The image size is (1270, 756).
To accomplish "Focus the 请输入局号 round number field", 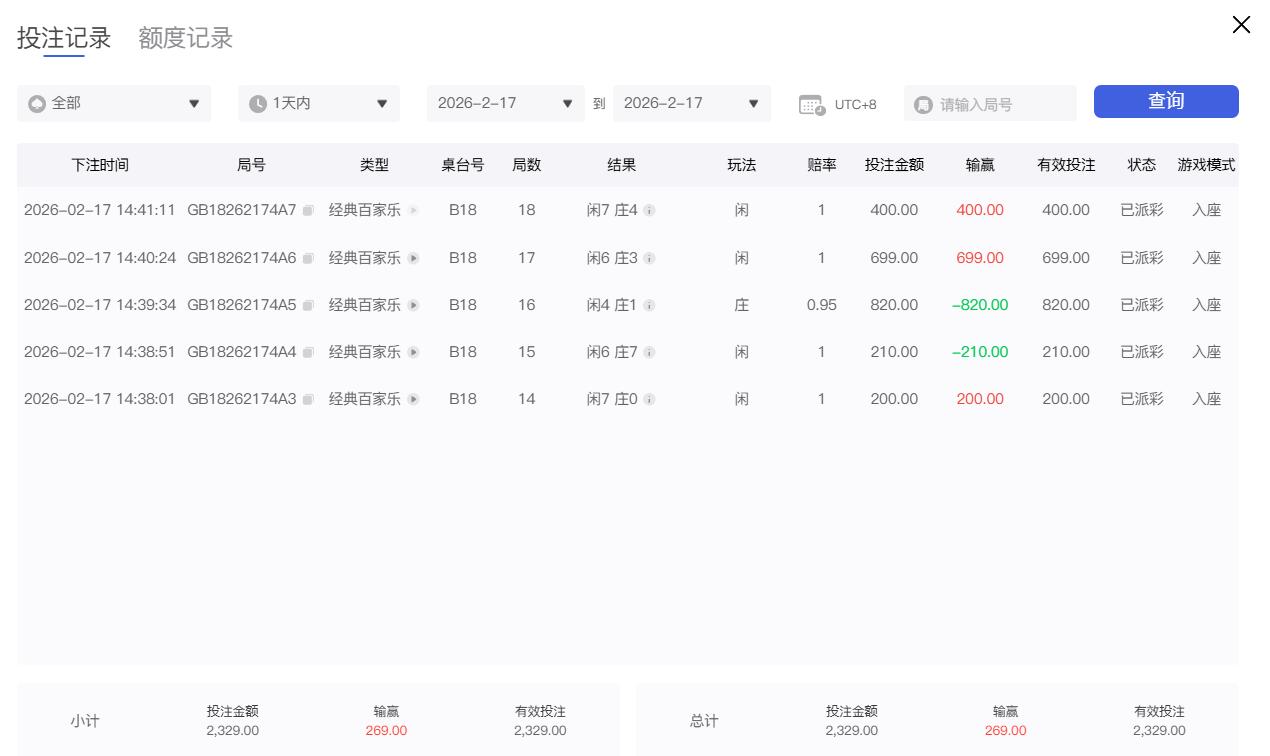I will pos(1000,105).
